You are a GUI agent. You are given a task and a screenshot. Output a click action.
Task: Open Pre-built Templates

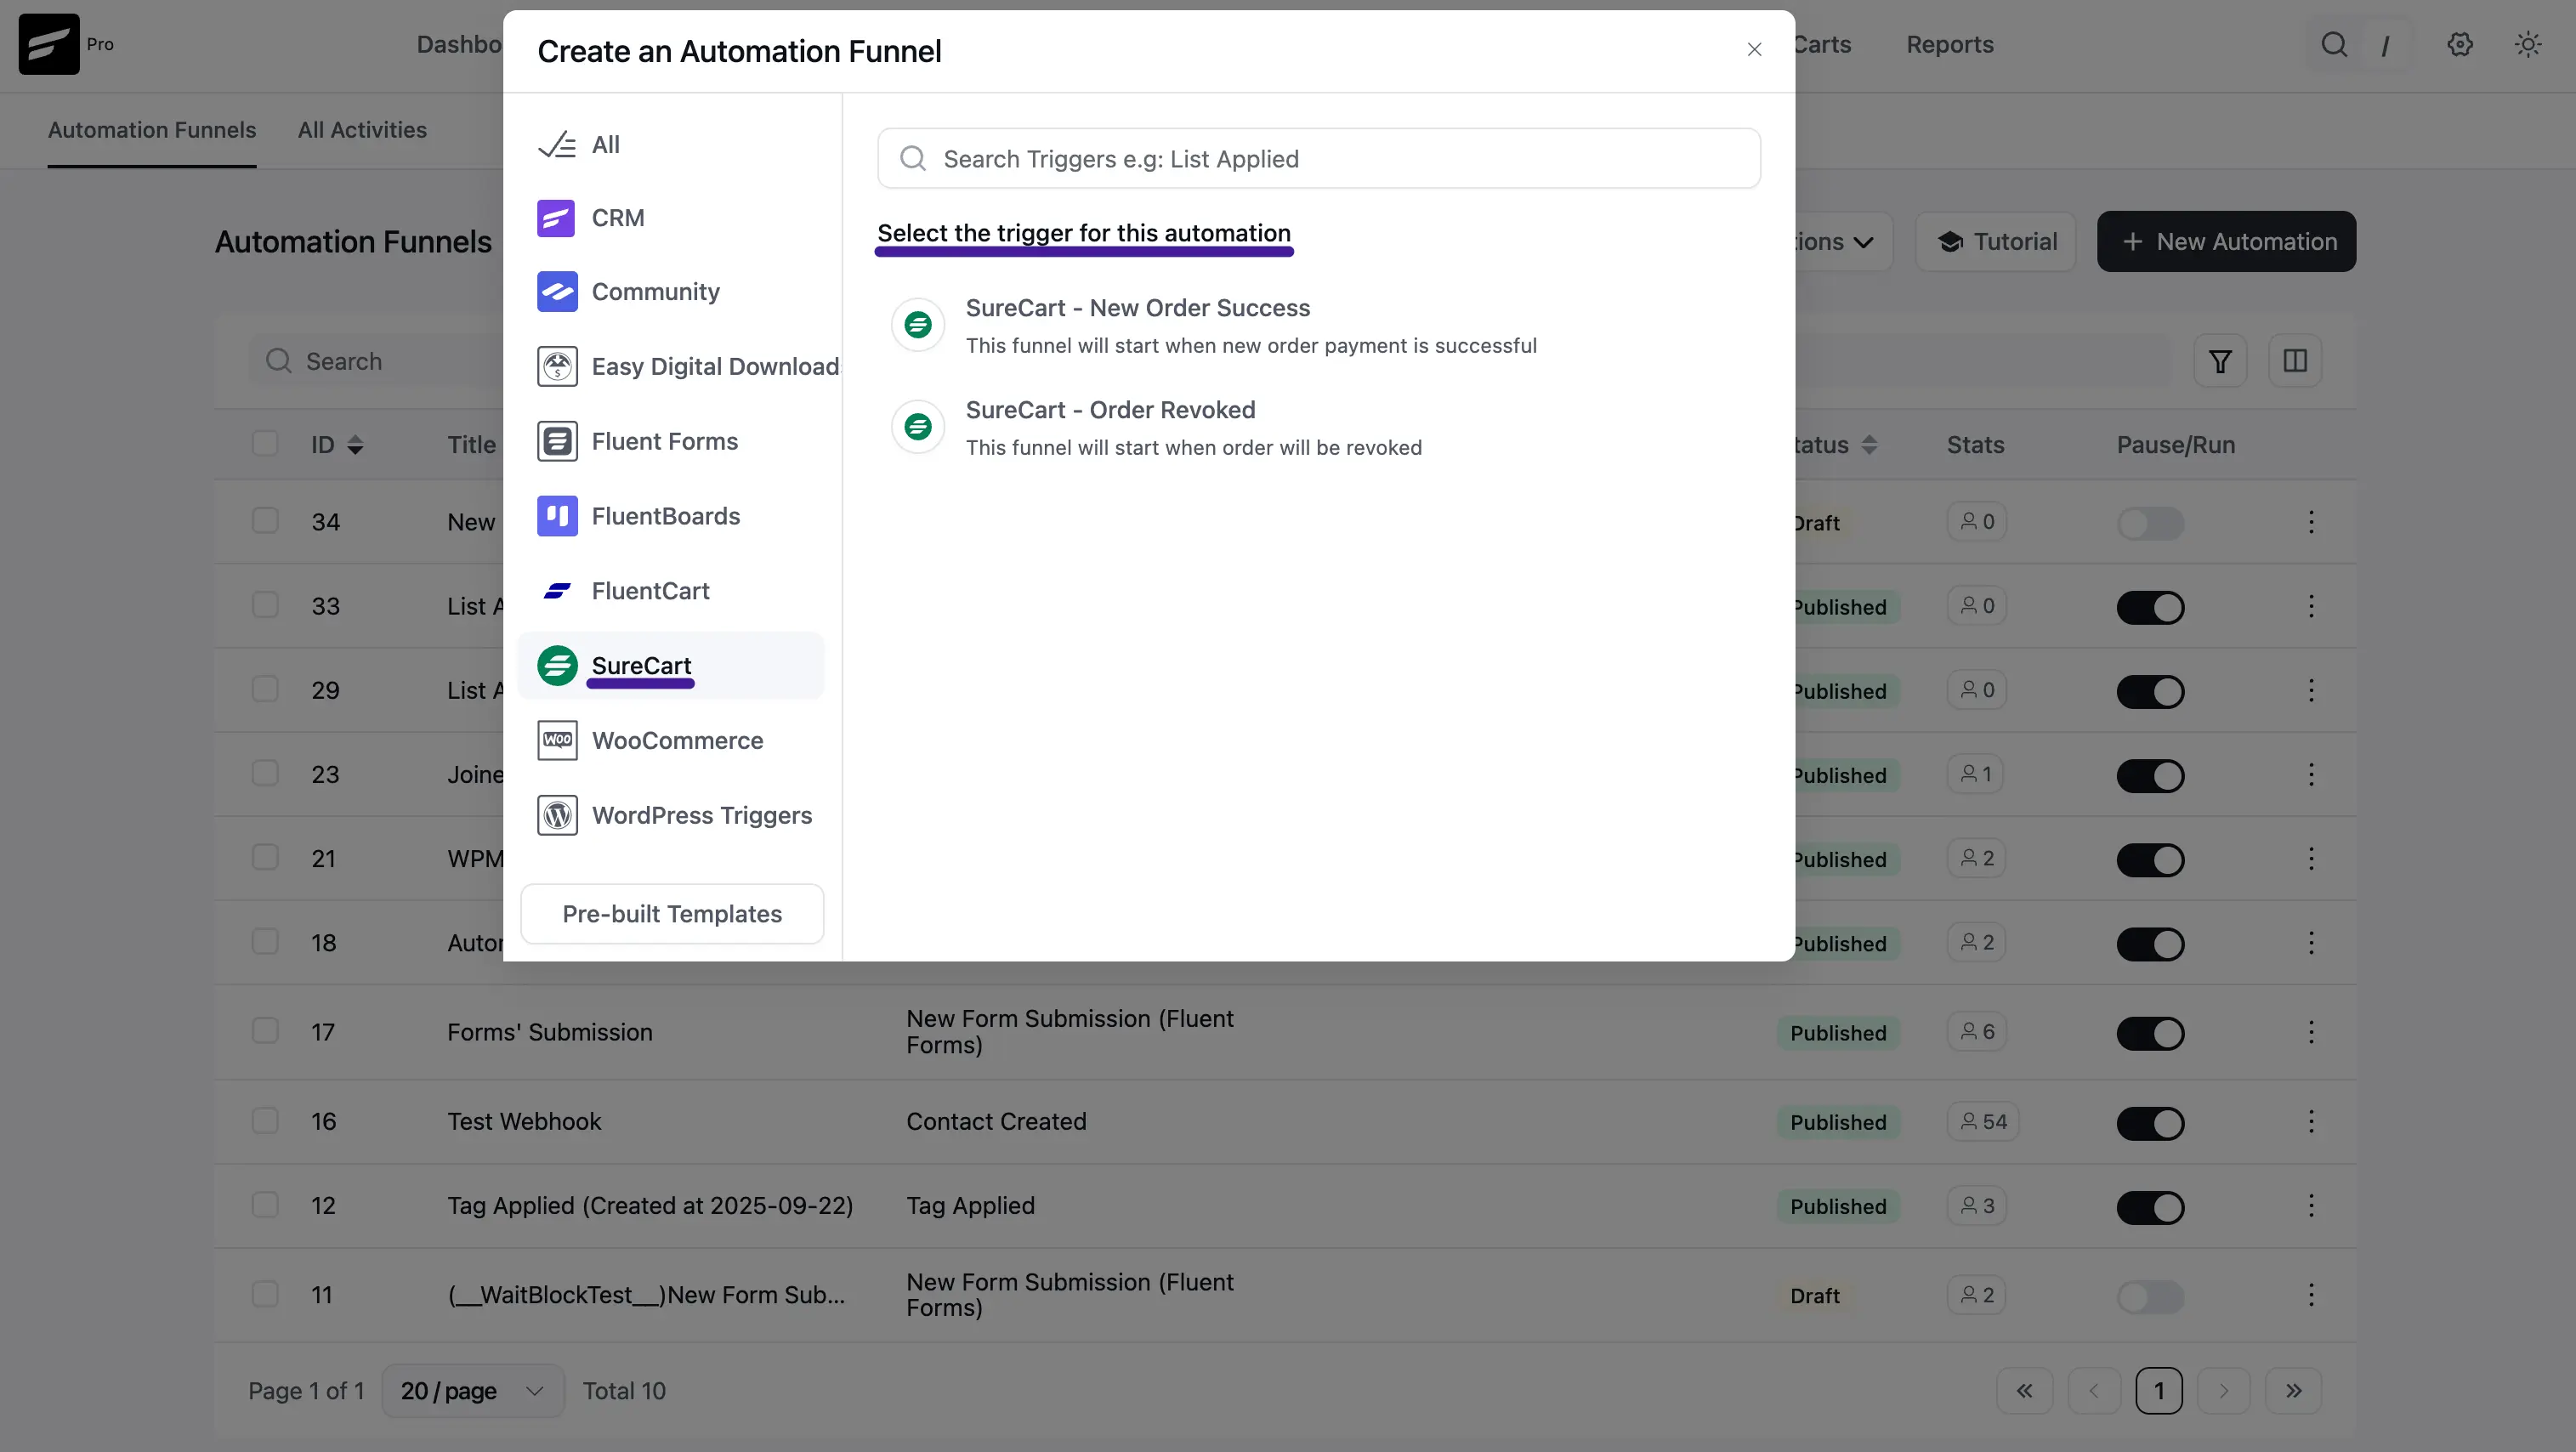point(672,914)
